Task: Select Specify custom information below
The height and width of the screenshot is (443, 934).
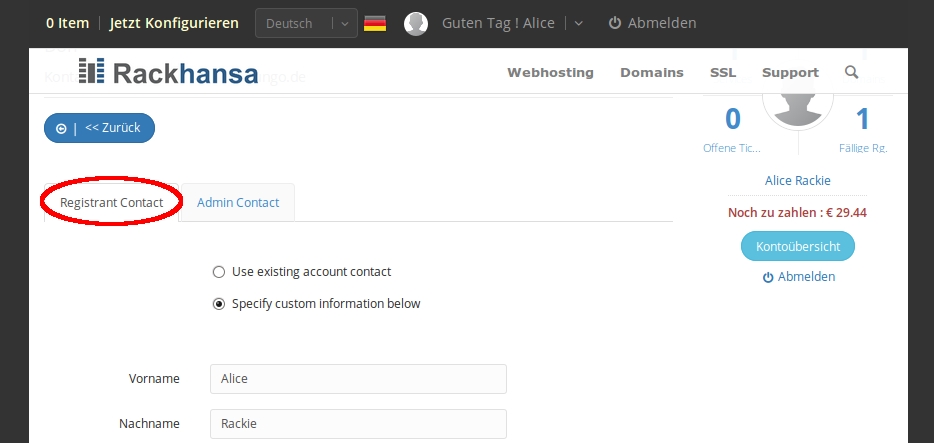Action: click(x=219, y=304)
